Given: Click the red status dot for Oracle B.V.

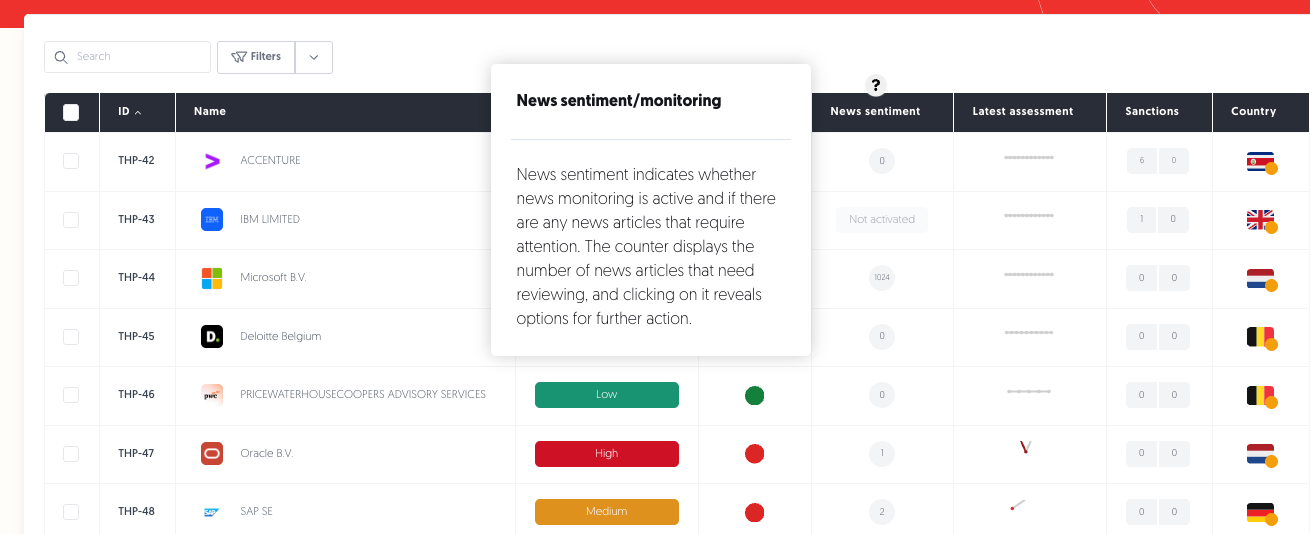Looking at the screenshot, I should point(755,454).
